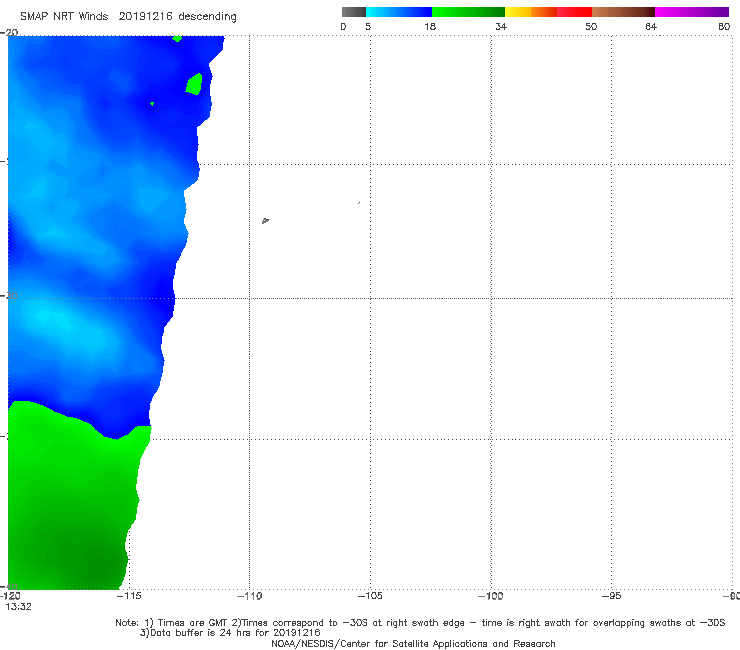Click the green 18-34 color bar segment

[x=468, y=12]
